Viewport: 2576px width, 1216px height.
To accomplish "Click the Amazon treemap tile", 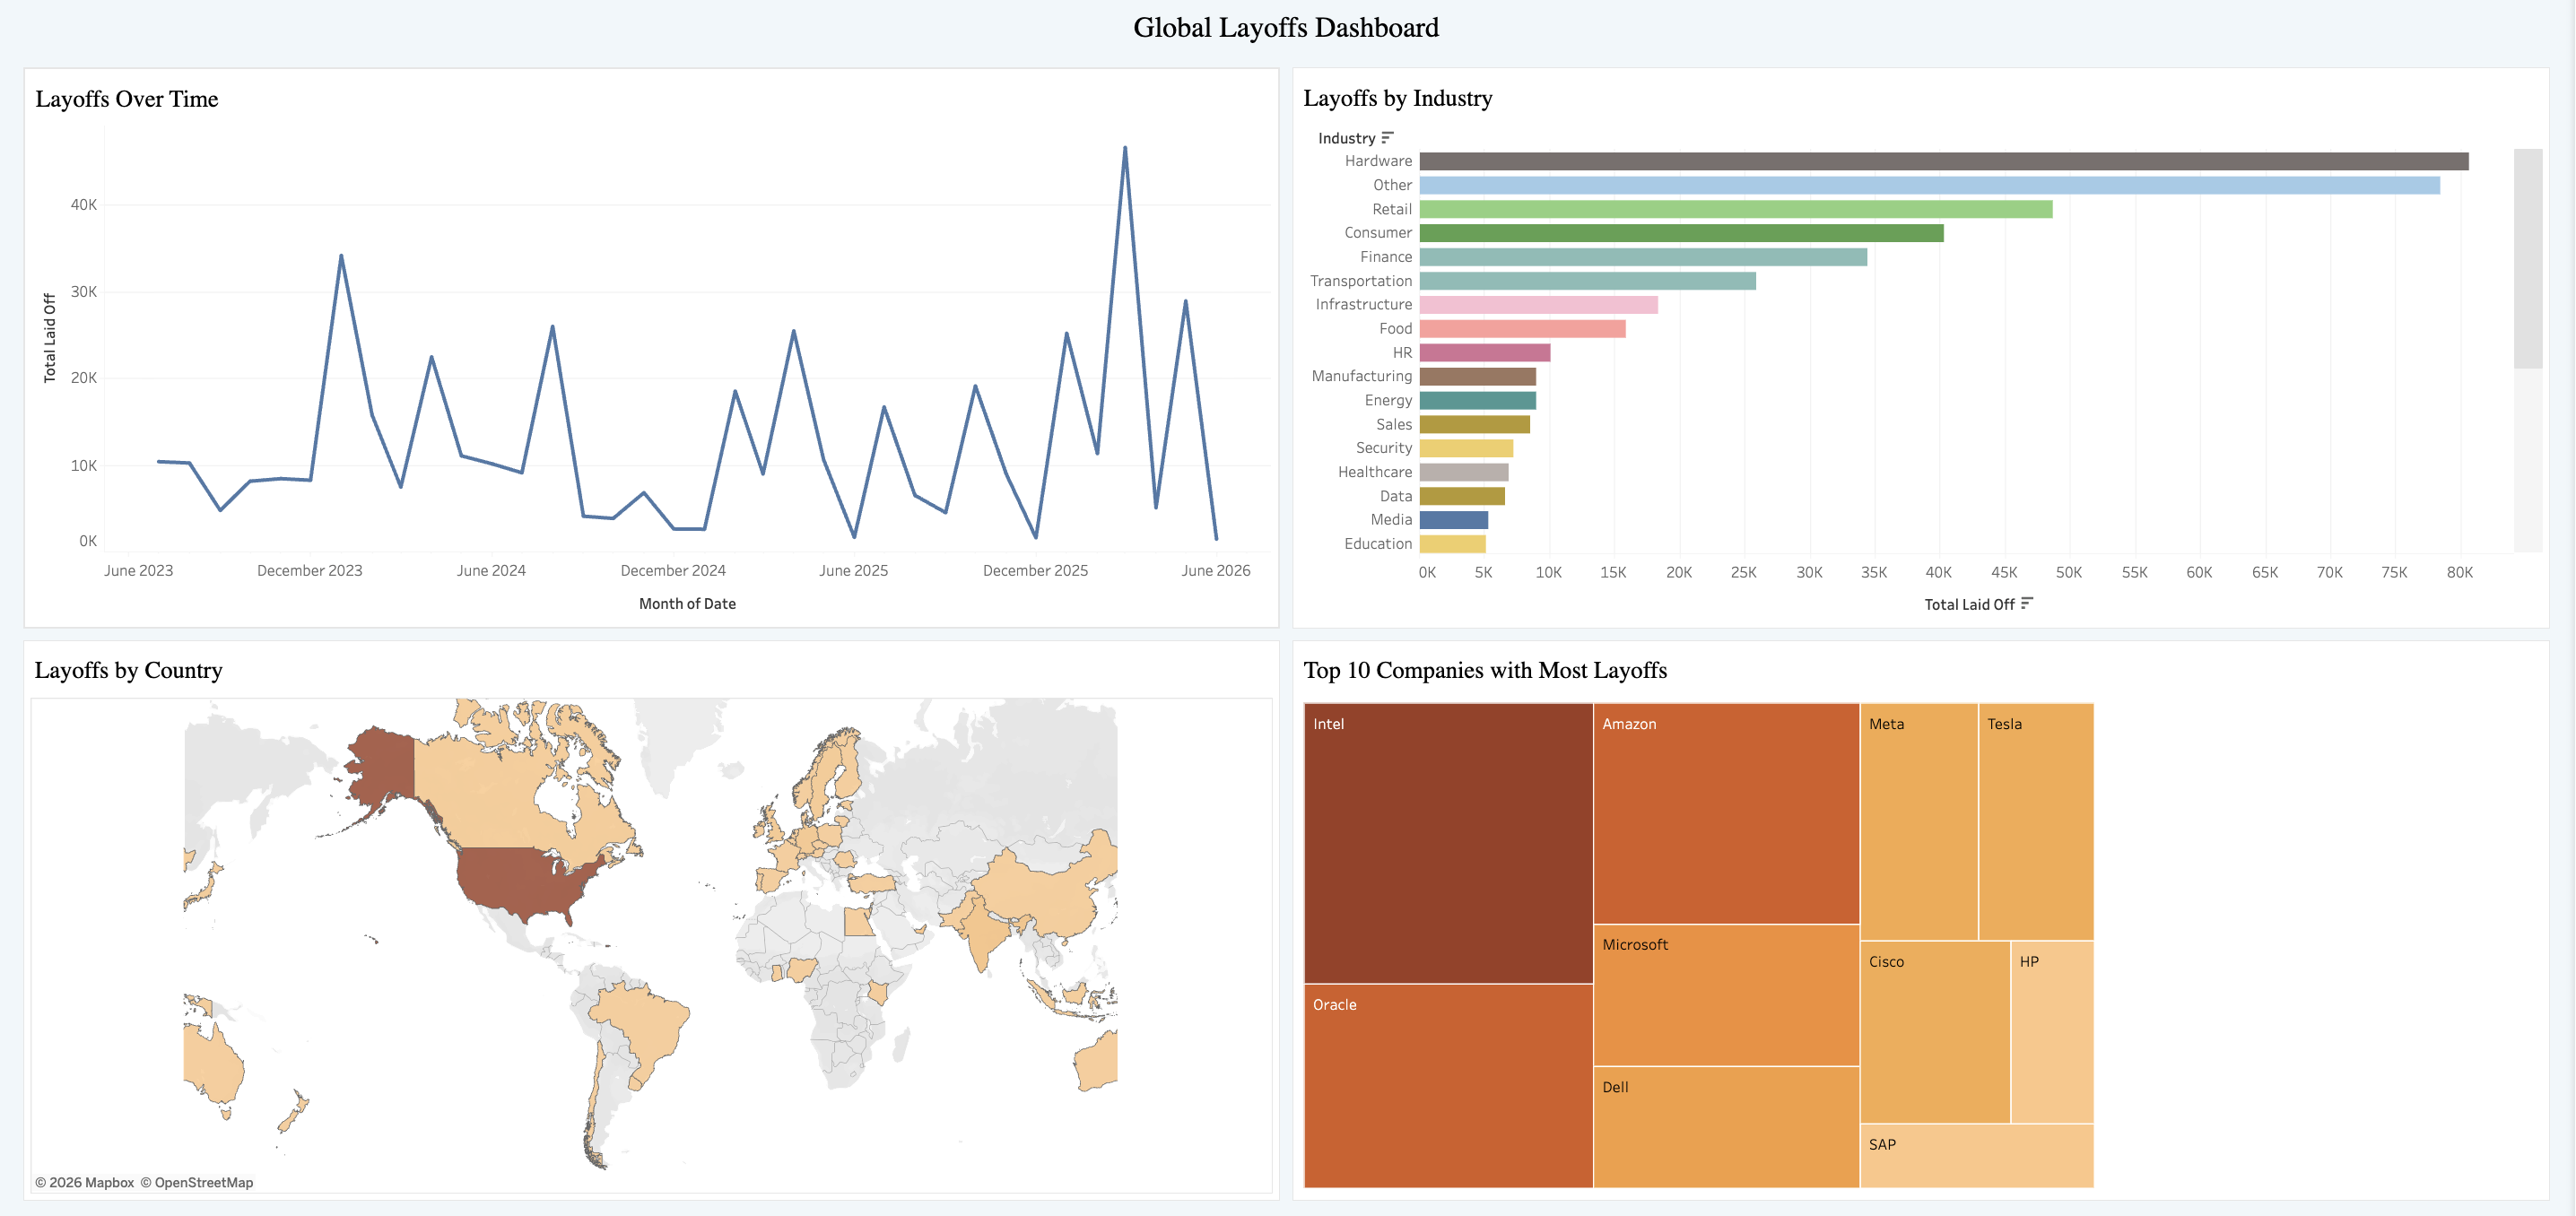I will click(1726, 813).
